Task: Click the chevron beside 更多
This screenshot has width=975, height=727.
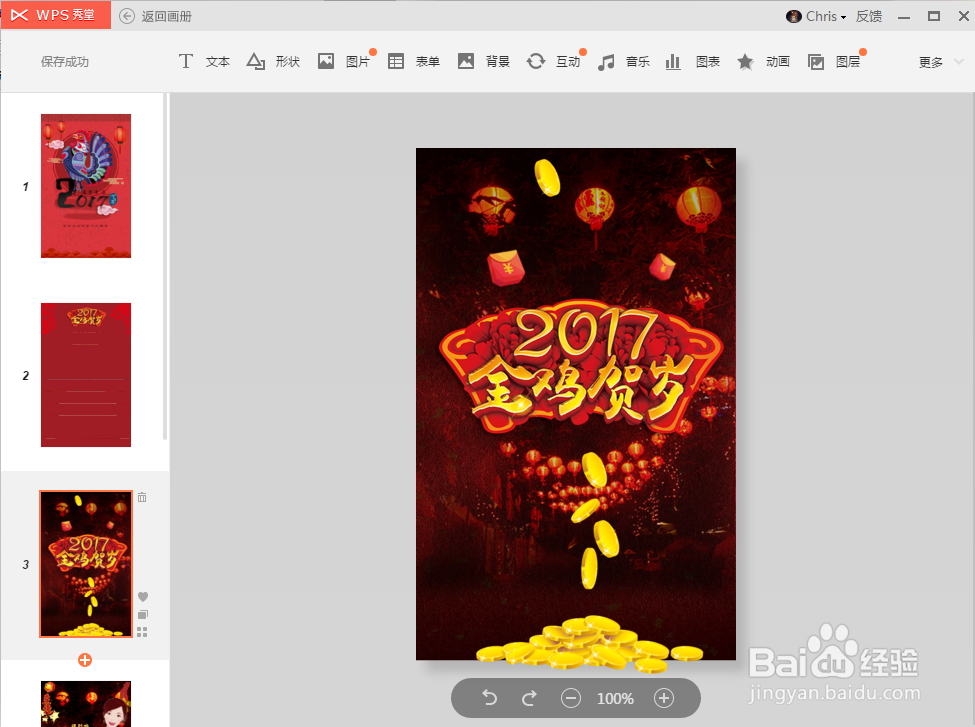Action: pyautogui.click(x=958, y=62)
